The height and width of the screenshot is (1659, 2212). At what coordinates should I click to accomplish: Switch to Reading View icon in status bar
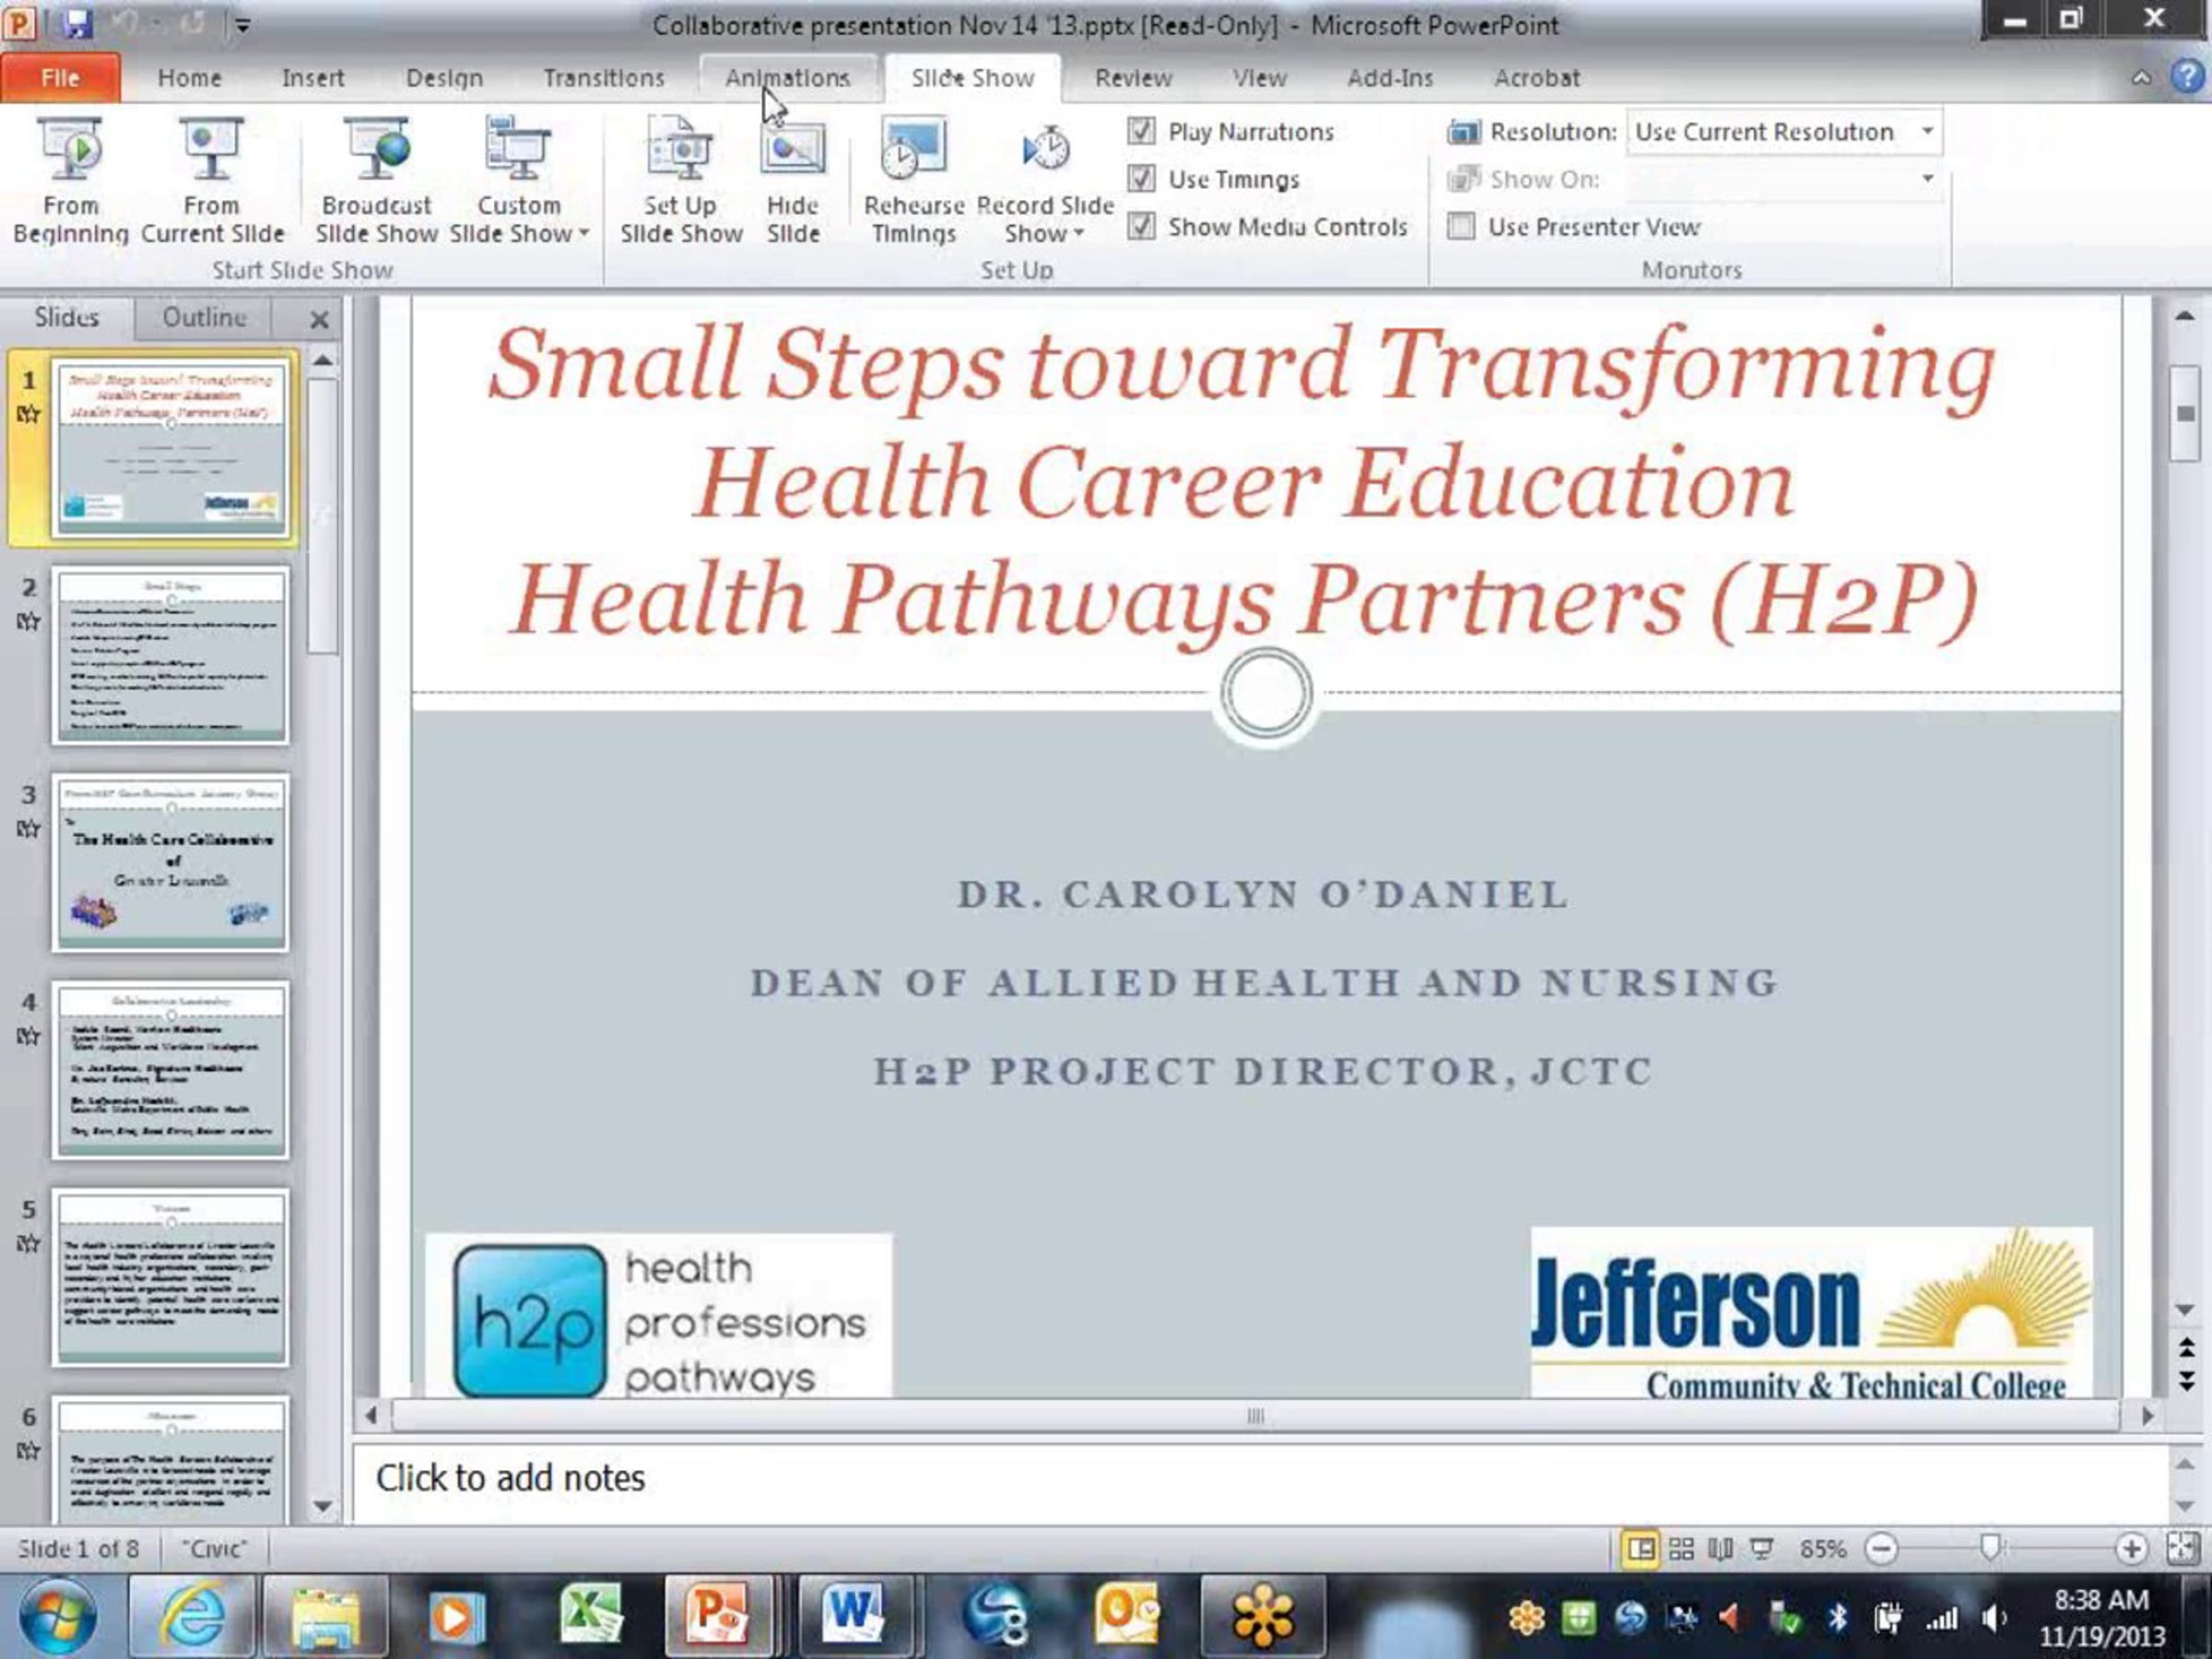(1721, 1549)
